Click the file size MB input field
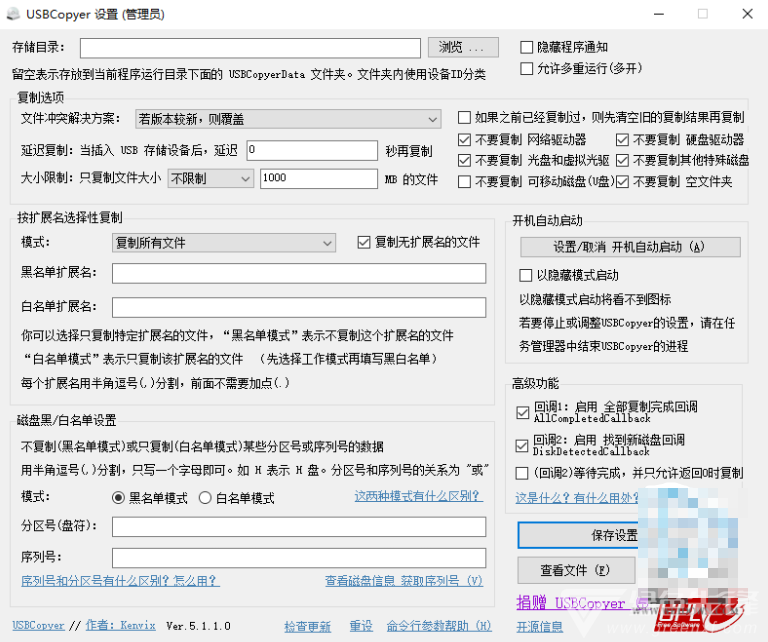The image size is (768, 642). coord(318,179)
